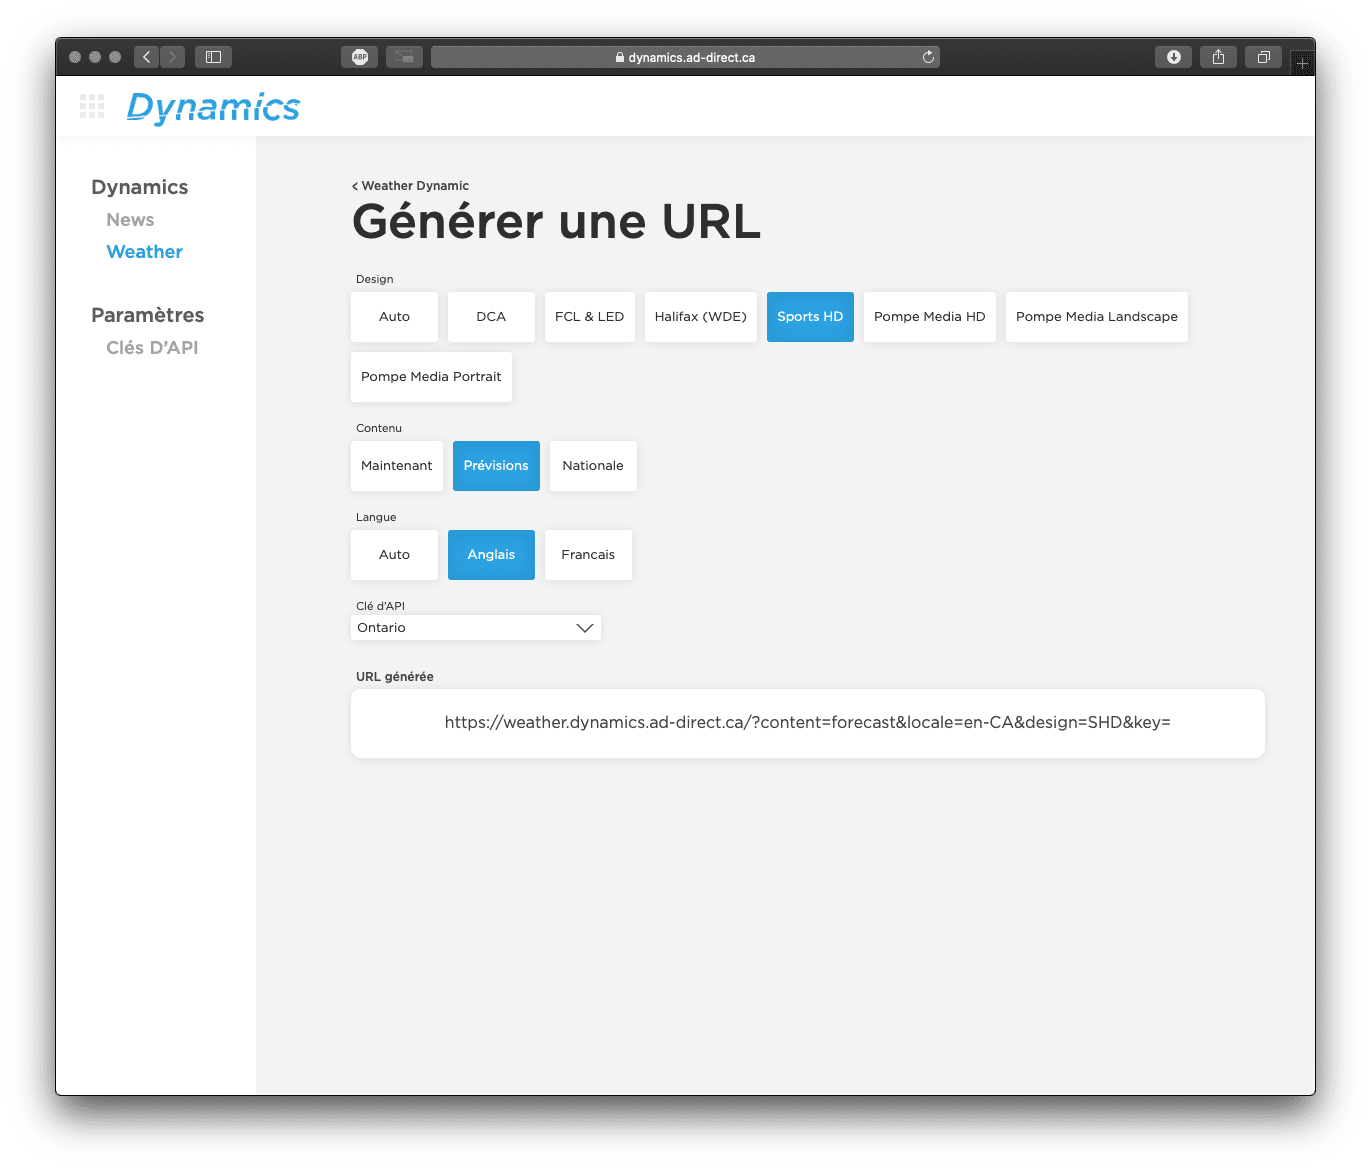Select the Sports HD design option

click(x=810, y=317)
